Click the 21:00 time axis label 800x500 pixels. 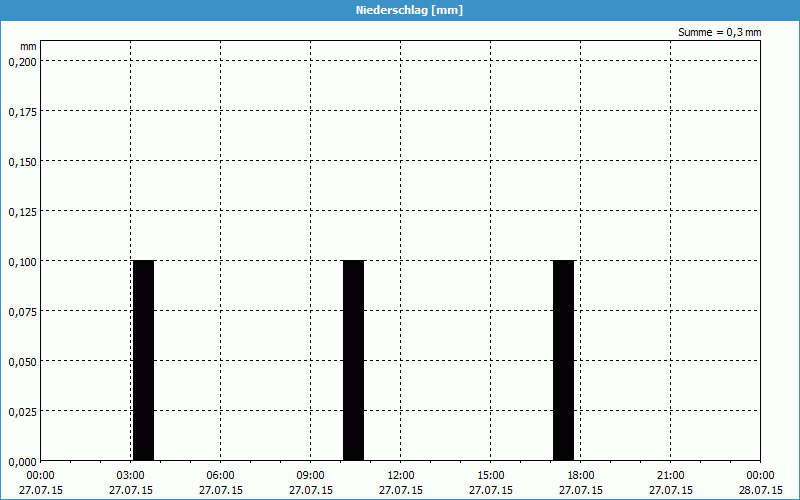pos(671,476)
